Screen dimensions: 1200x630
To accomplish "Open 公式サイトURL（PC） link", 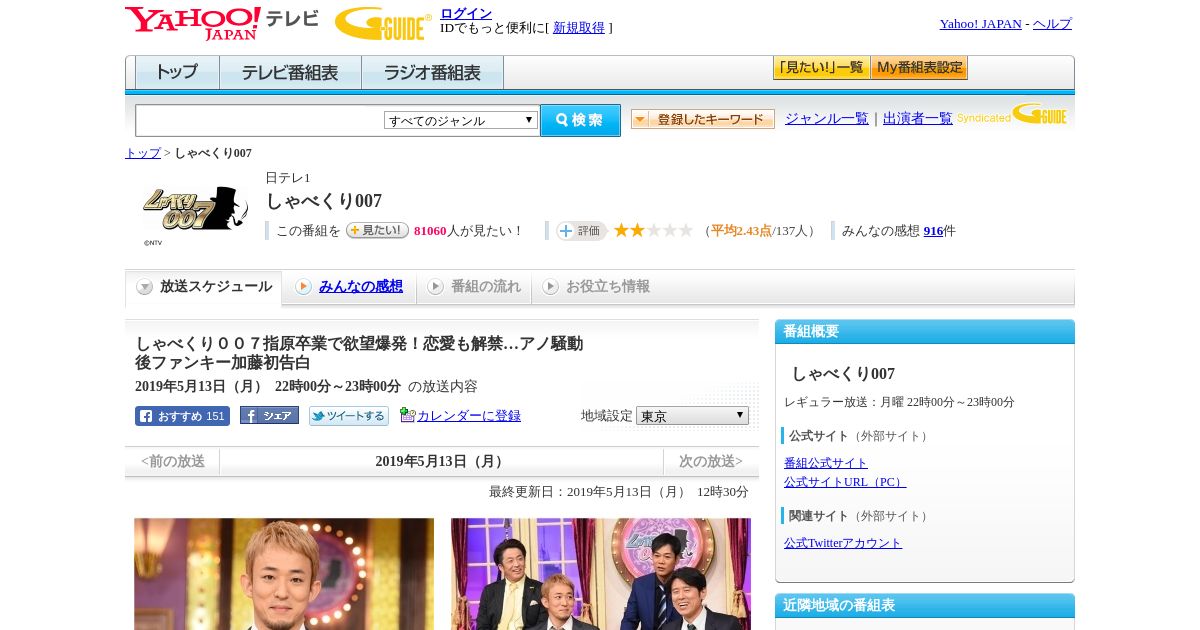I will pyautogui.click(x=845, y=482).
